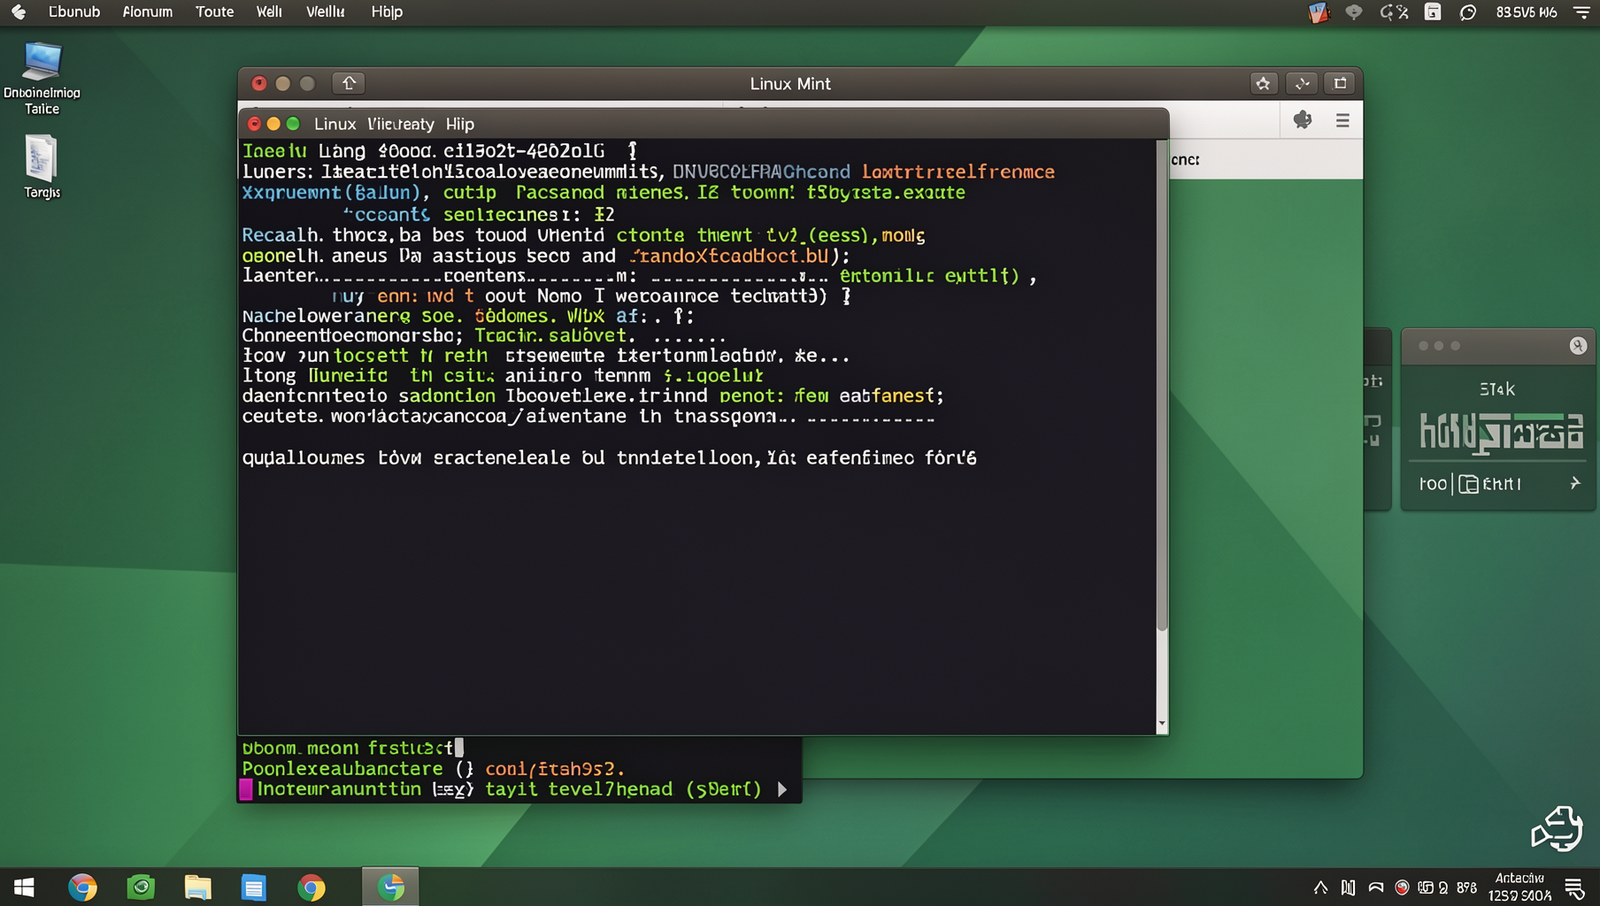Click the Antactiw clock in the taskbar
This screenshot has width=1600, height=906.
[x=1520, y=887]
